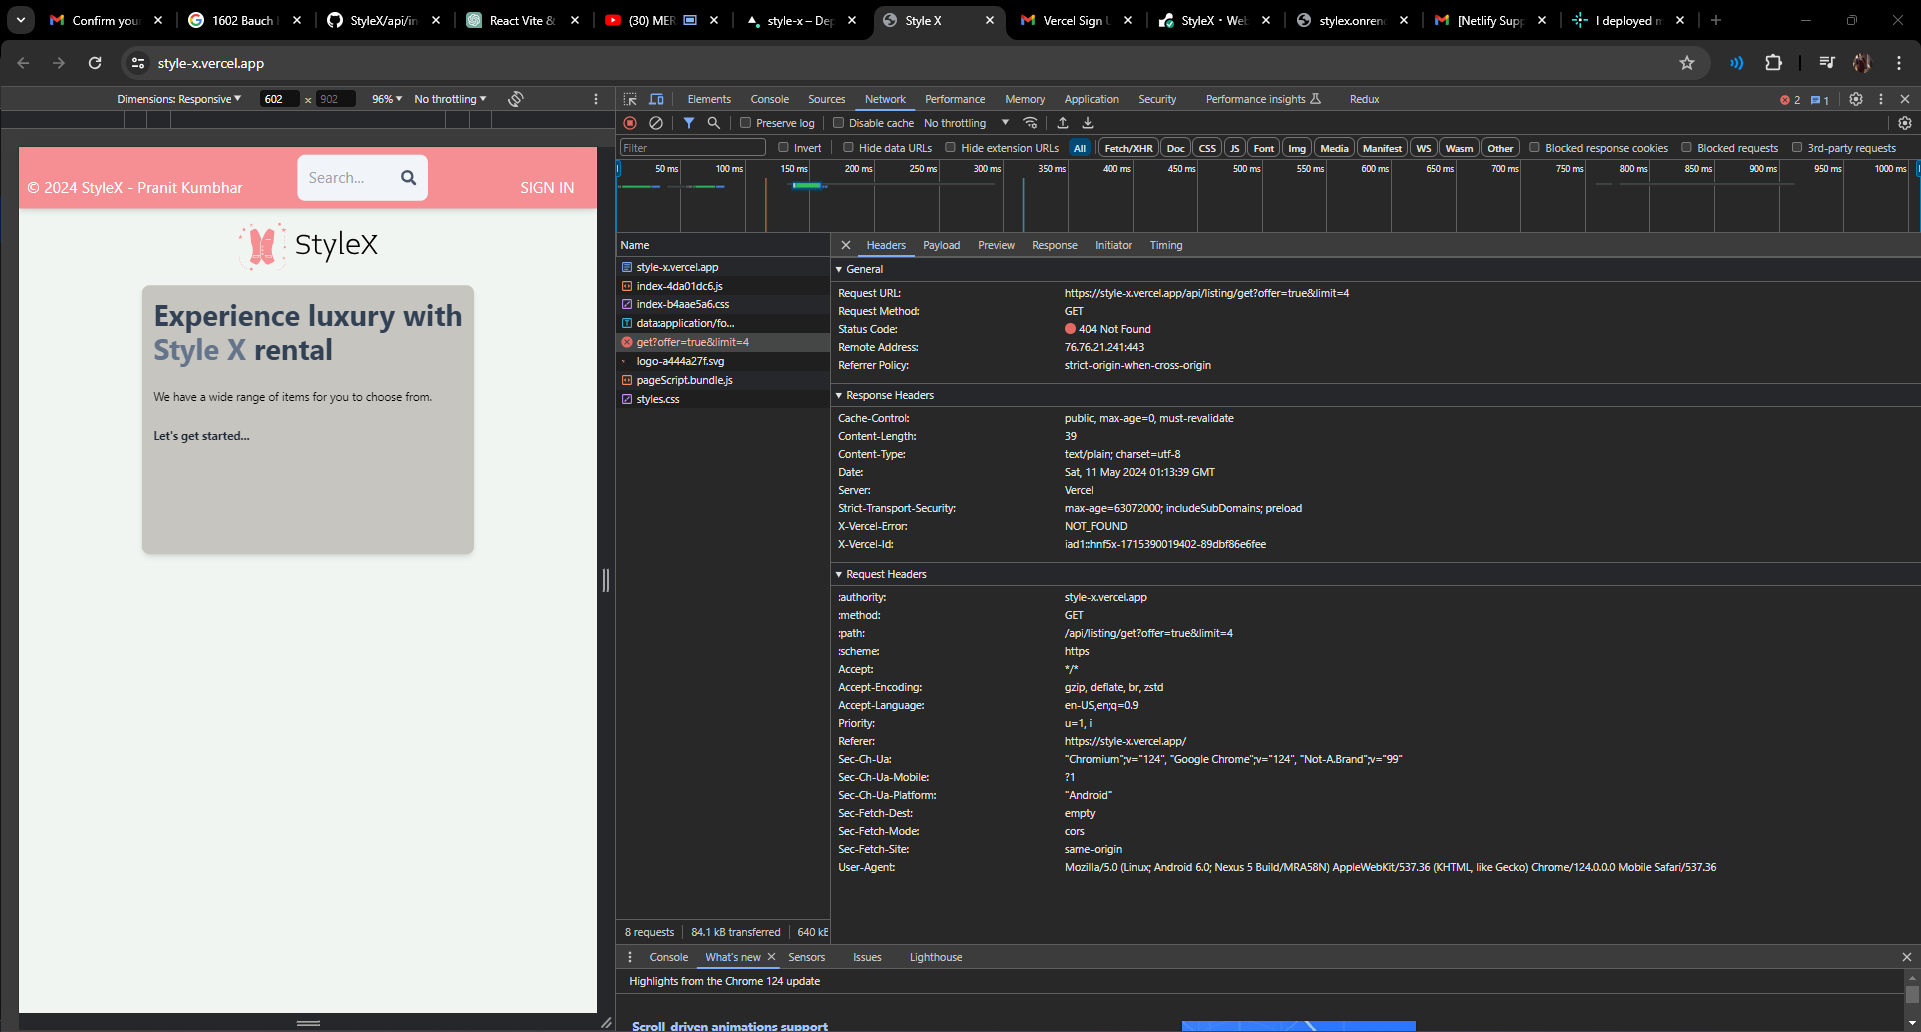Switch to the Console panel tab
Screen dimensions: 1921x1032
(770, 99)
